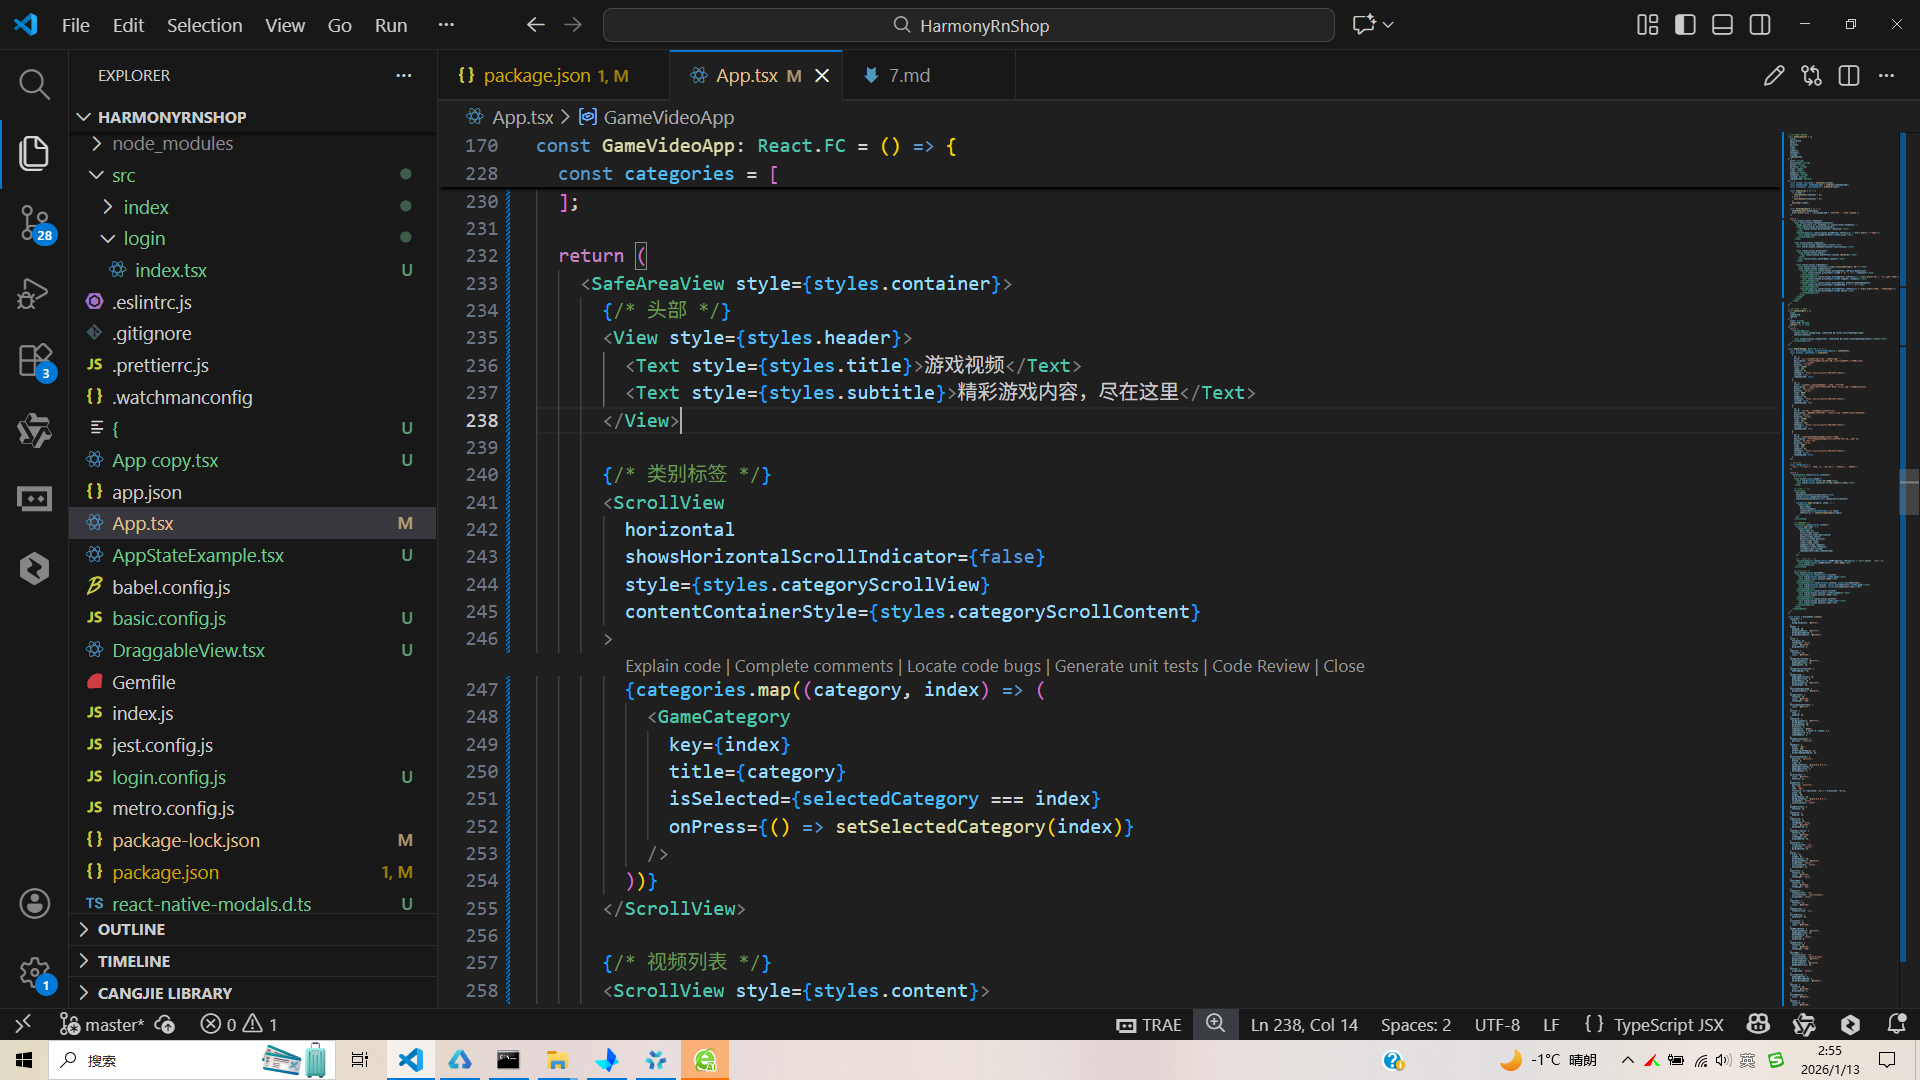Expand the node_modules folder
This screenshot has height=1080, width=1920.
pyautogui.click(x=172, y=144)
